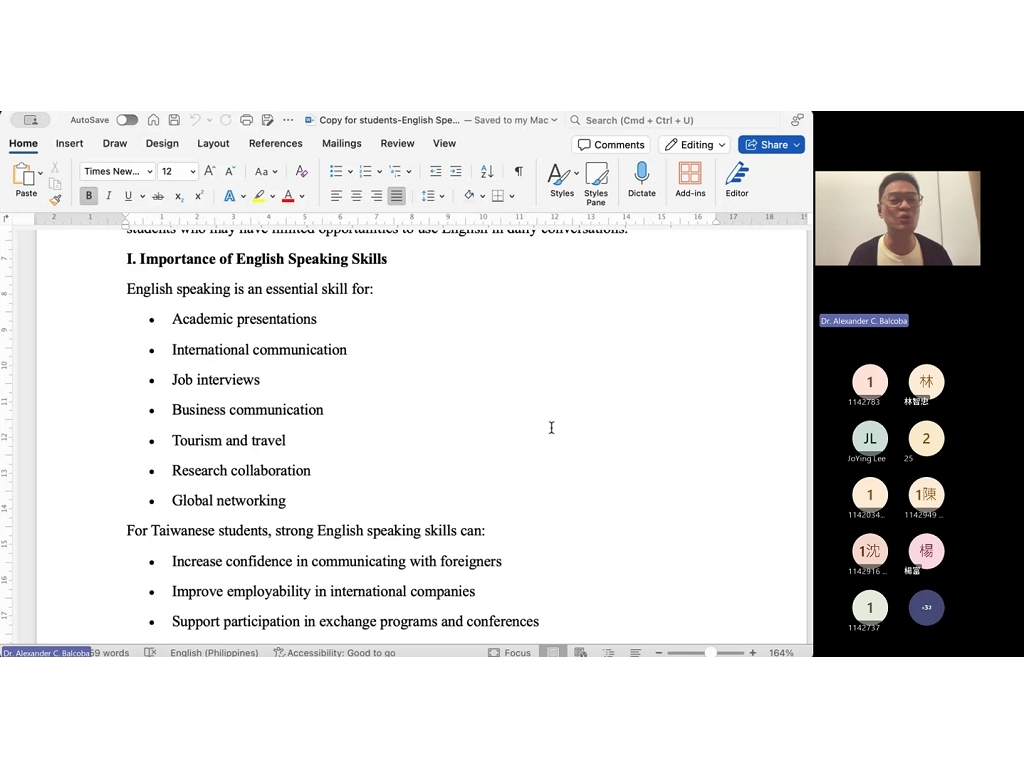Click the Share button
Image resolution: width=1024 pixels, height=768 pixels.
click(x=771, y=145)
